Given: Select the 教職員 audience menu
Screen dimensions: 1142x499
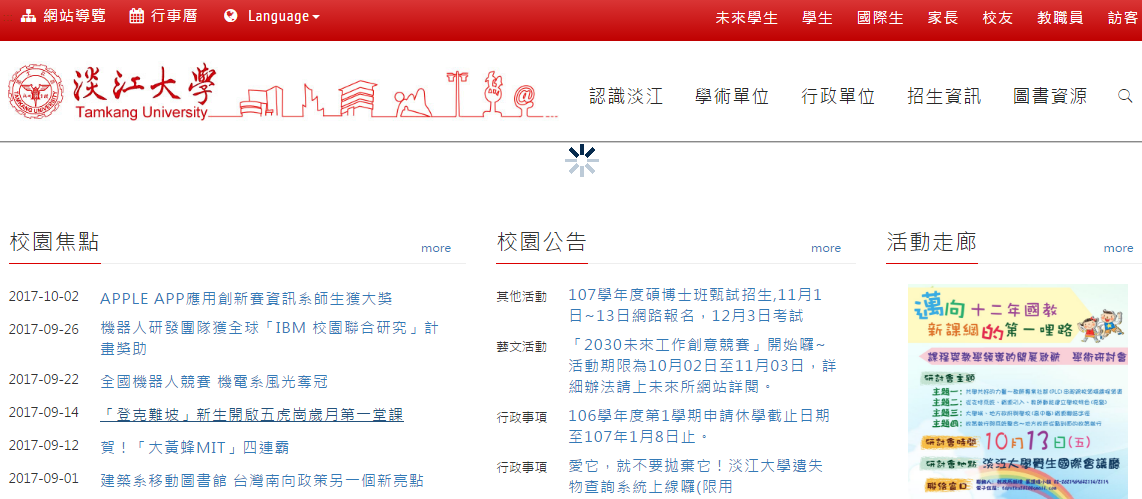Looking at the screenshot, I should click(1060, 18).
